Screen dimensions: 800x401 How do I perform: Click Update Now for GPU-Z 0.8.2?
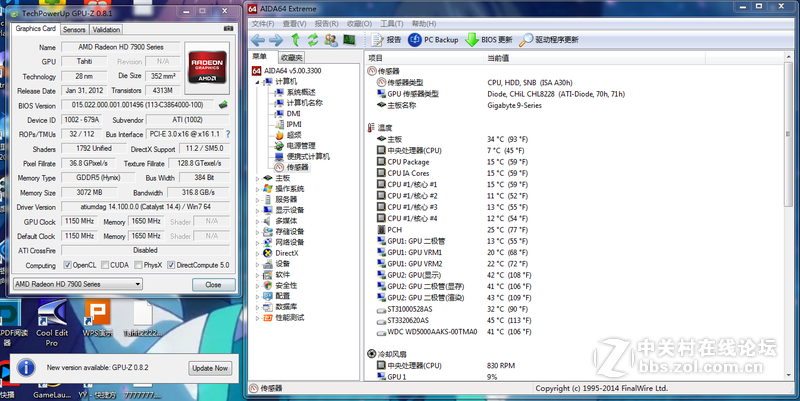click(210, 368)
